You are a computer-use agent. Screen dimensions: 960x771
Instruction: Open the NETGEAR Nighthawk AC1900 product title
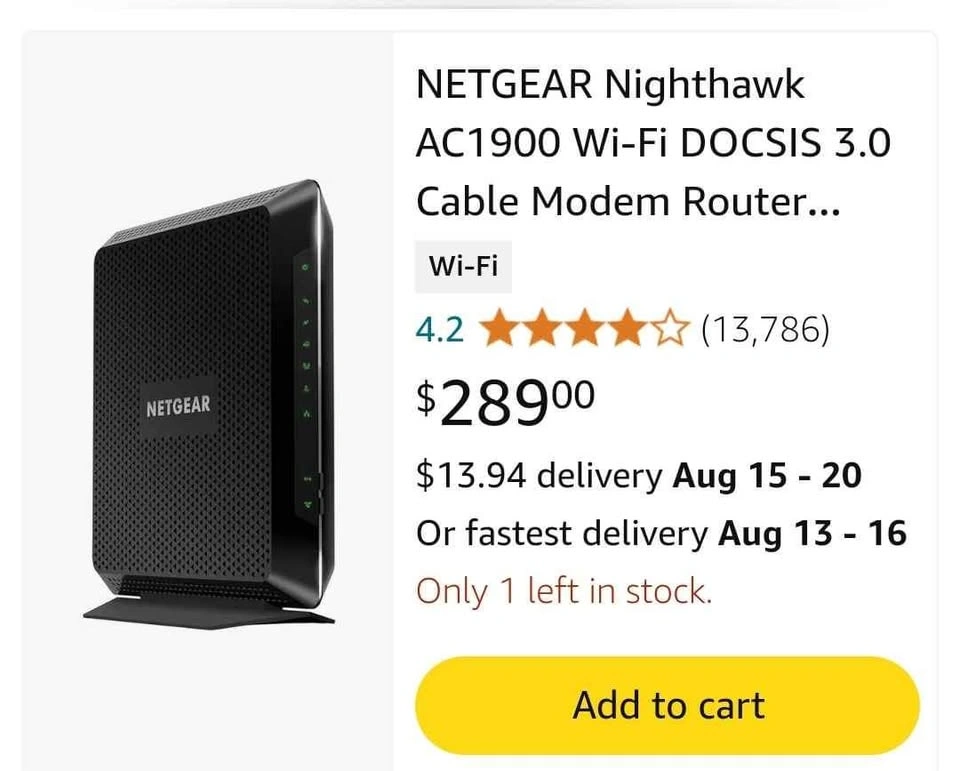(653, 143)
